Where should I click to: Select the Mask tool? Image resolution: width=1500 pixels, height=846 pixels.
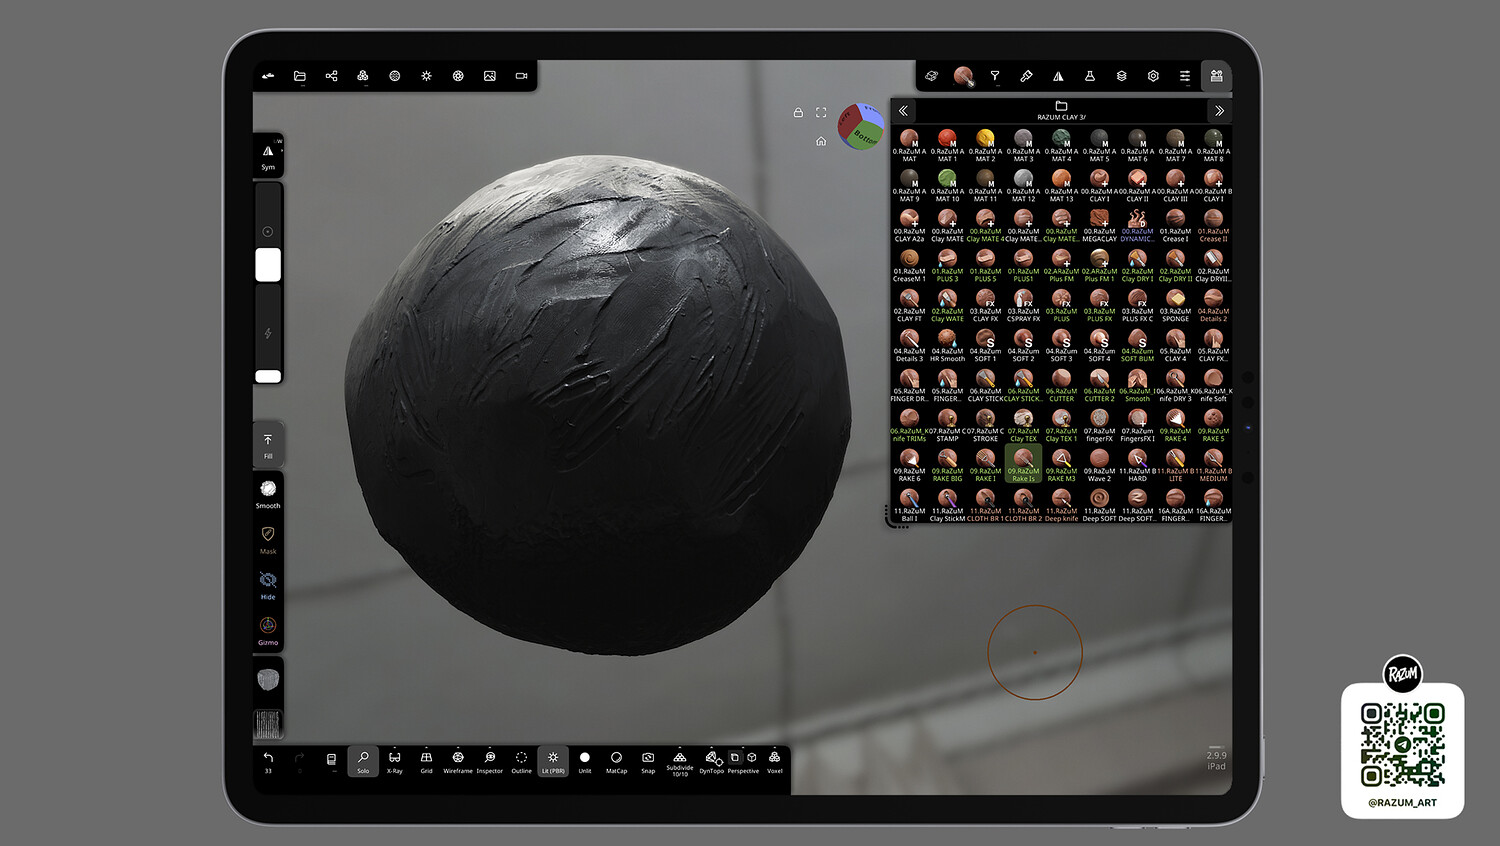click(268, 539)
